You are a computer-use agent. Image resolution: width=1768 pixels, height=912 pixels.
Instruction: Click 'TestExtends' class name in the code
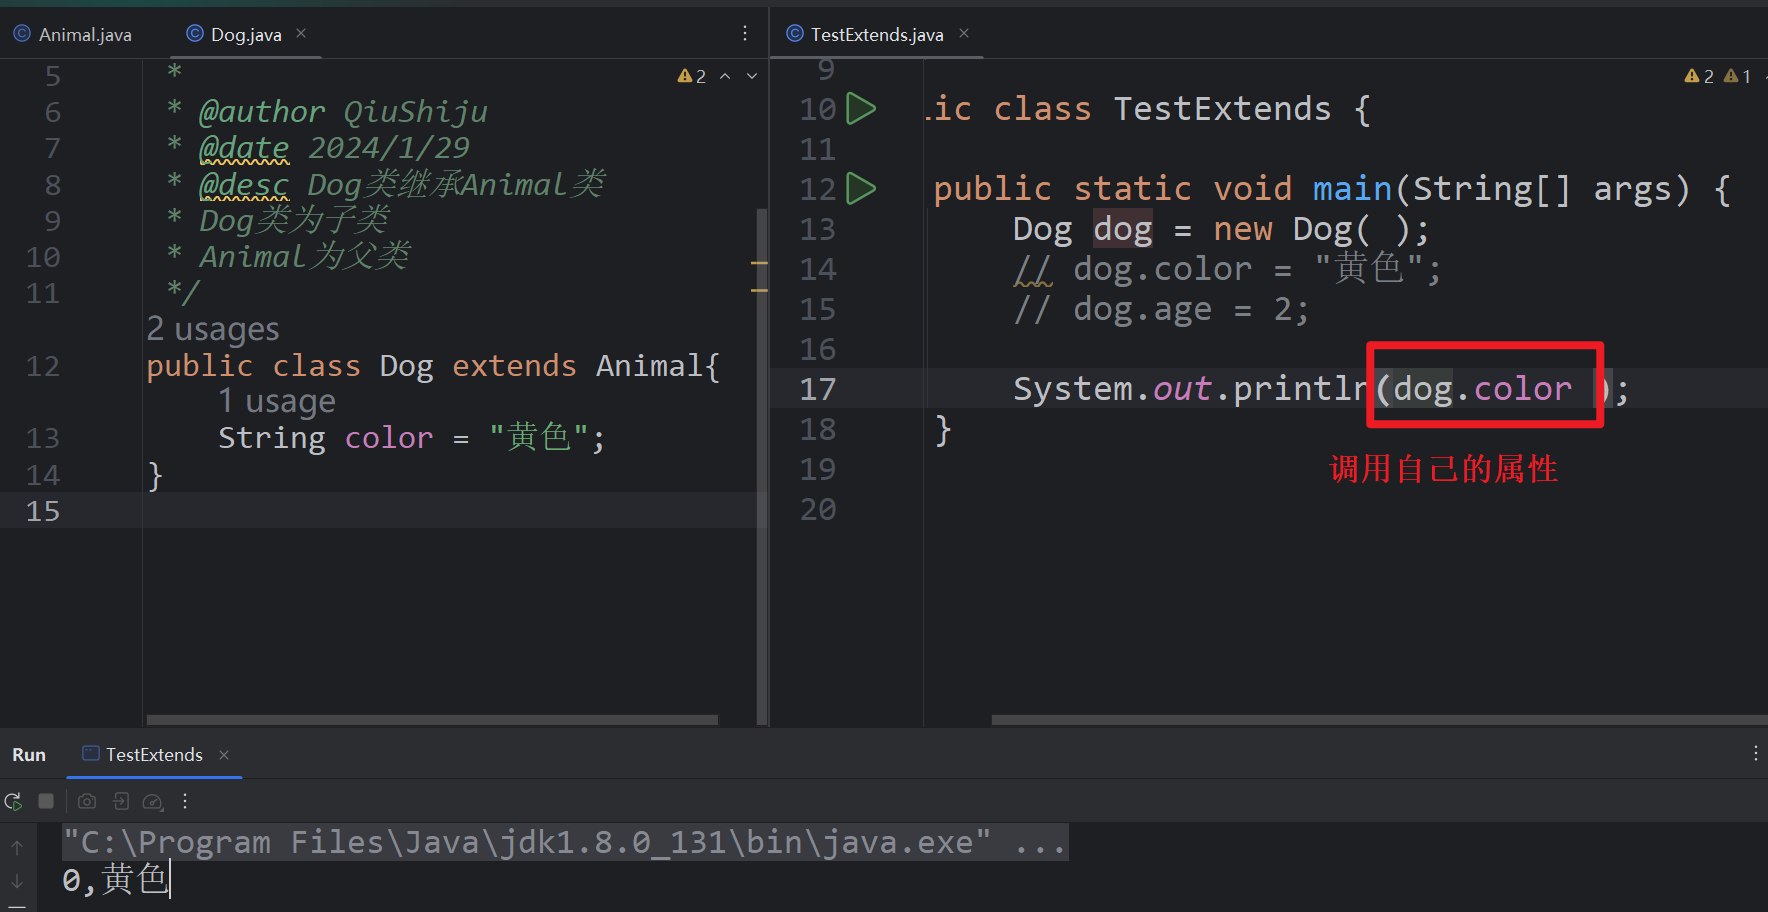[x=1222, y=108]
